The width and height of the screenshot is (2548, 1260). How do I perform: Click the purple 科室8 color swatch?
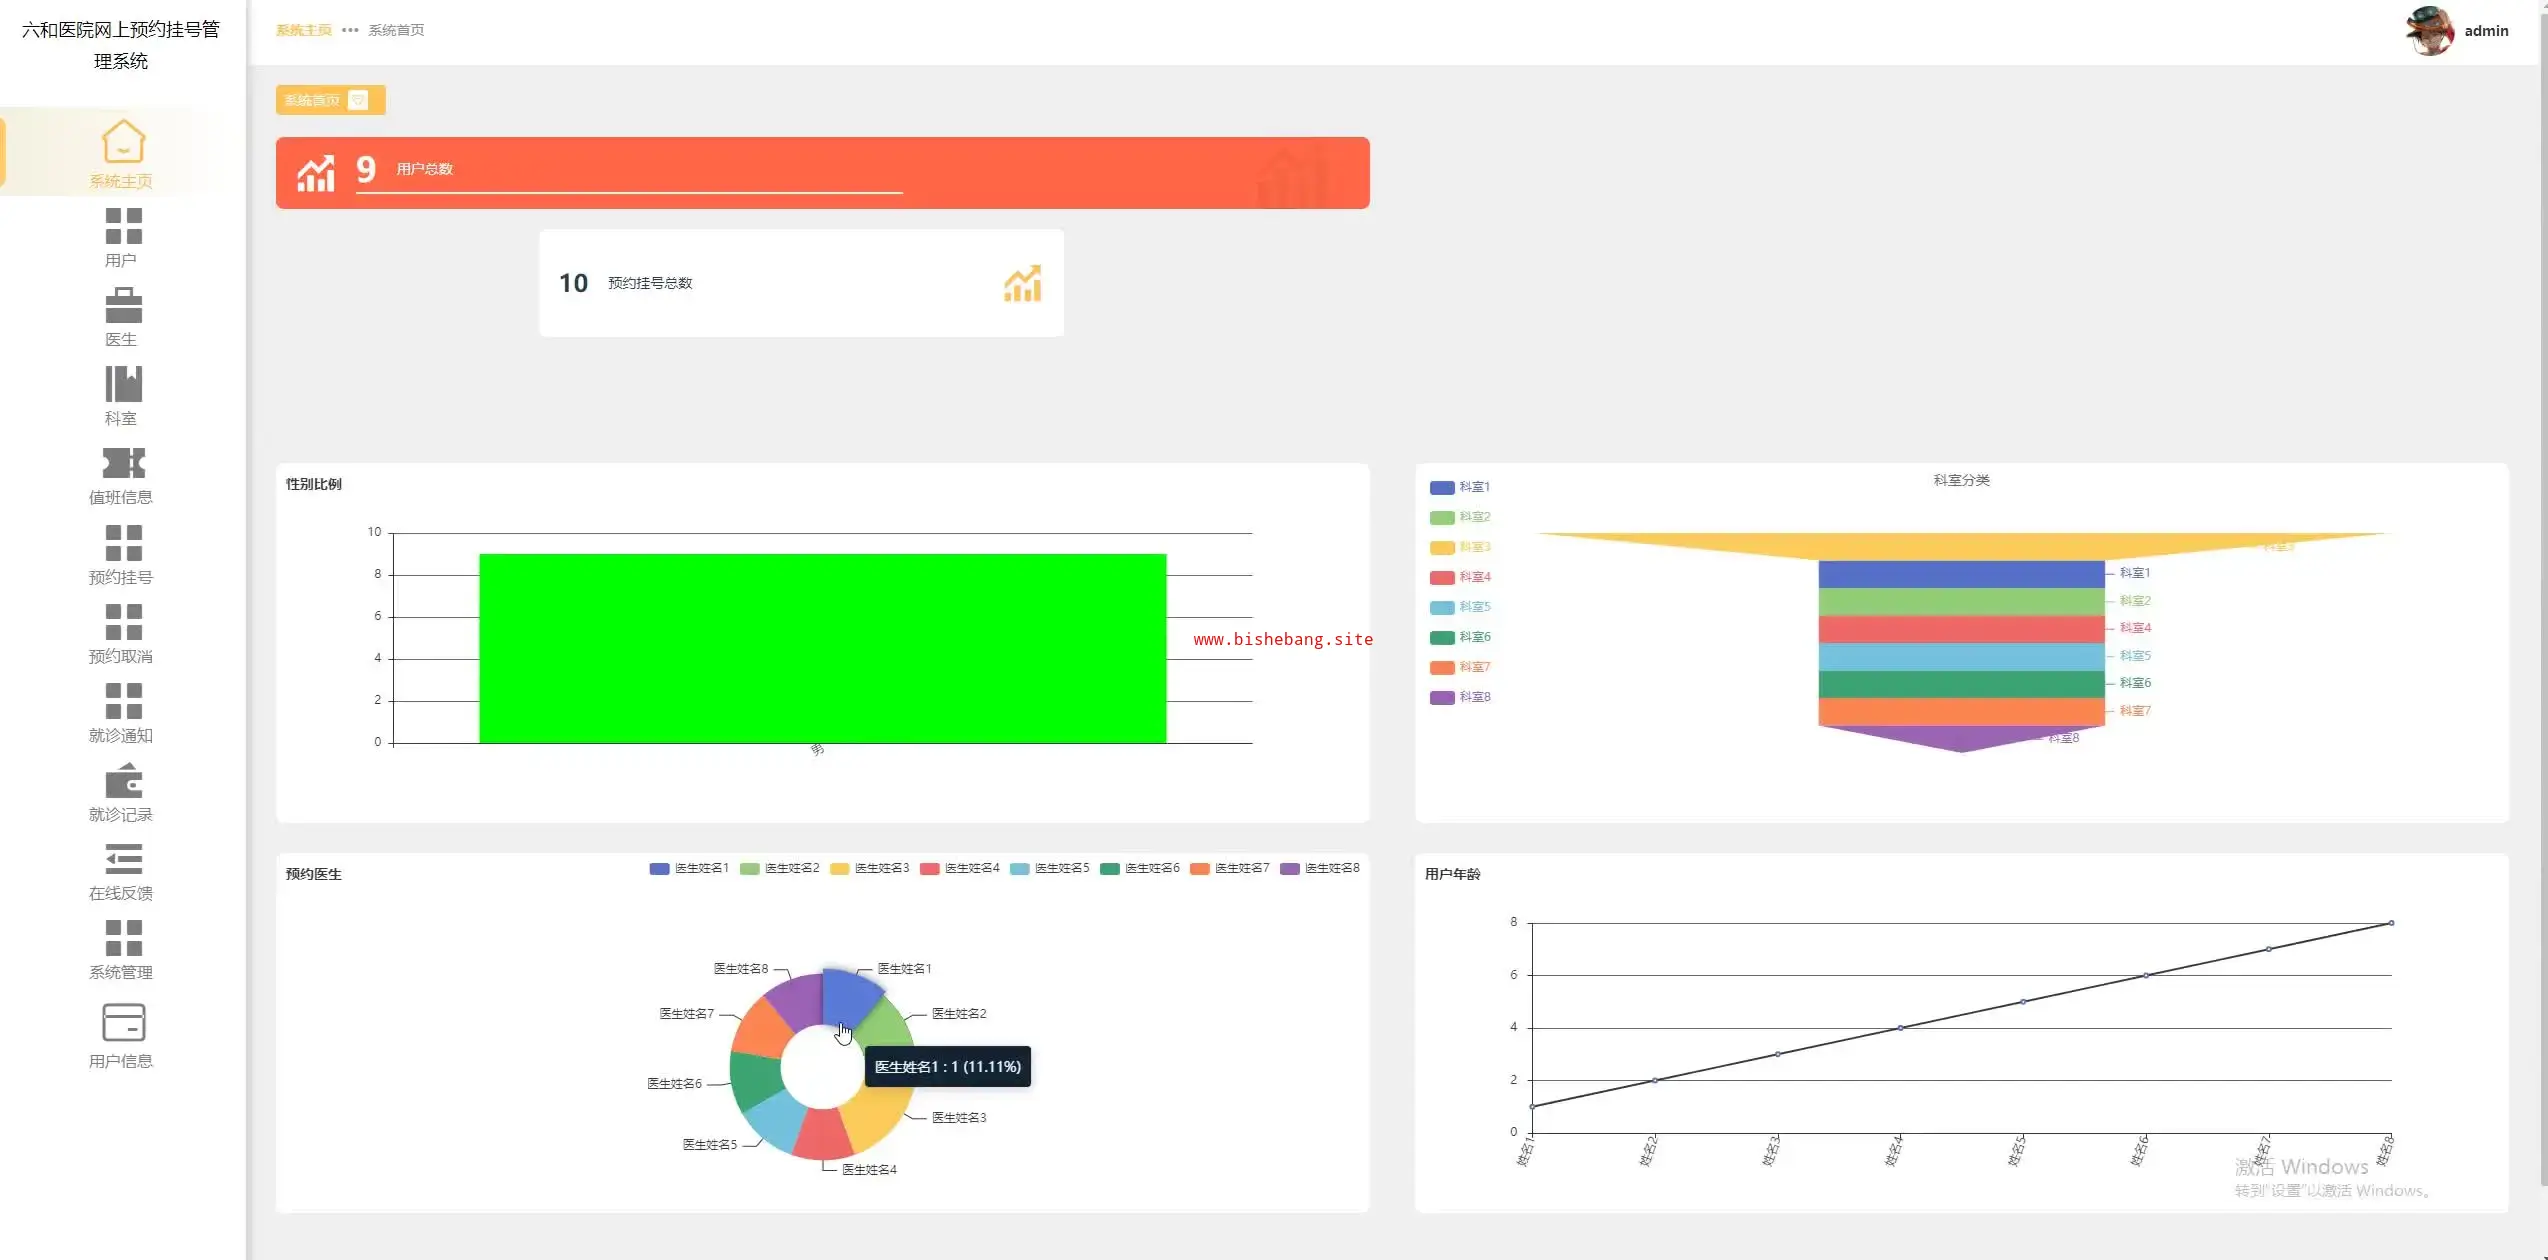point(1442,698)
